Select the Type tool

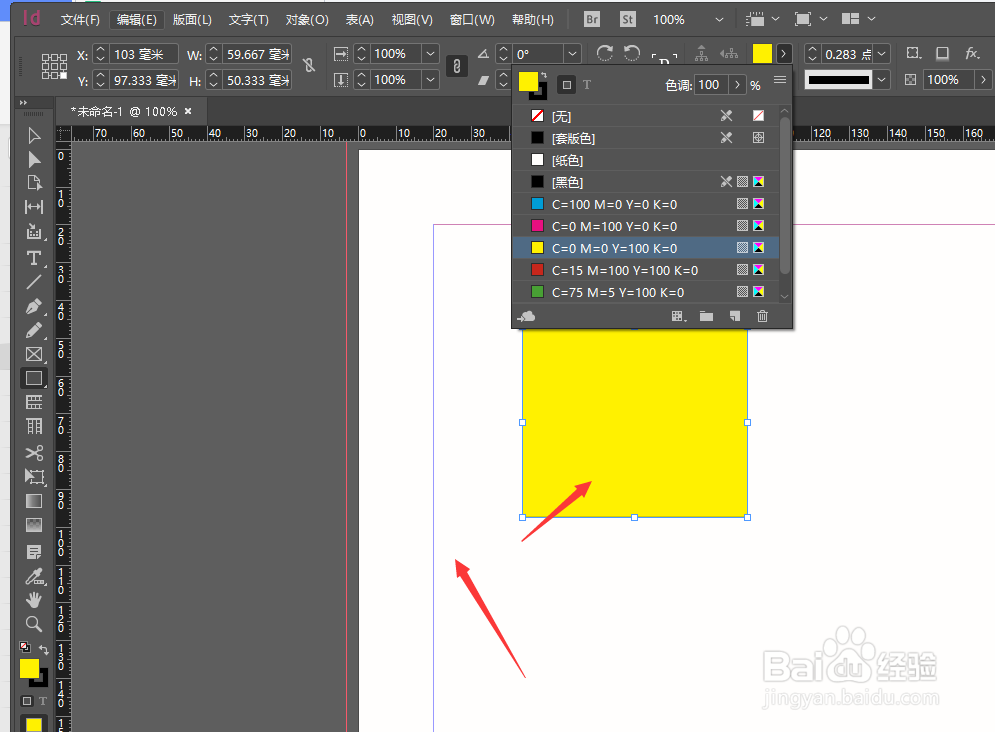(x=34, y=258)
